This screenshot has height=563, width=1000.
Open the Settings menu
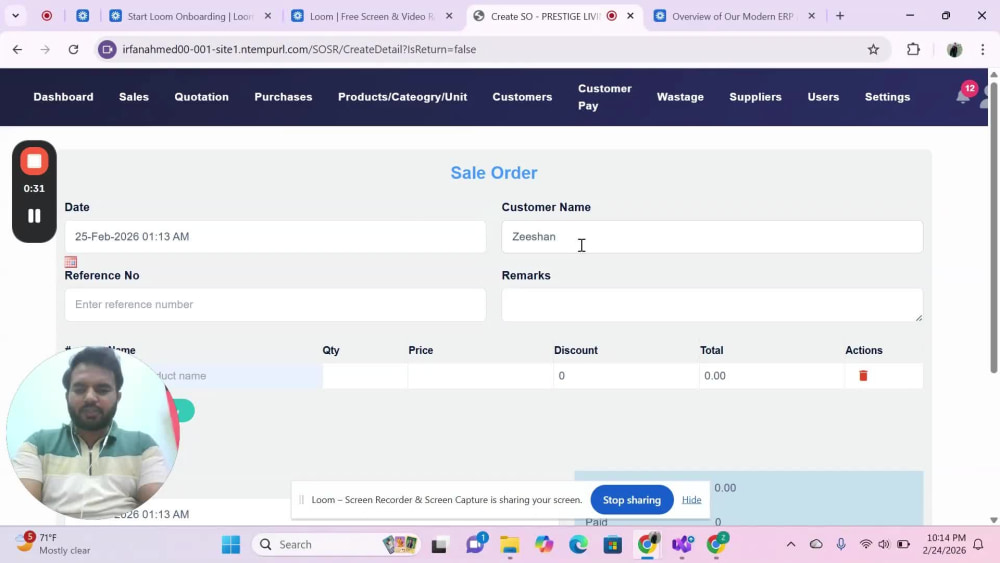tap(887, 97)
